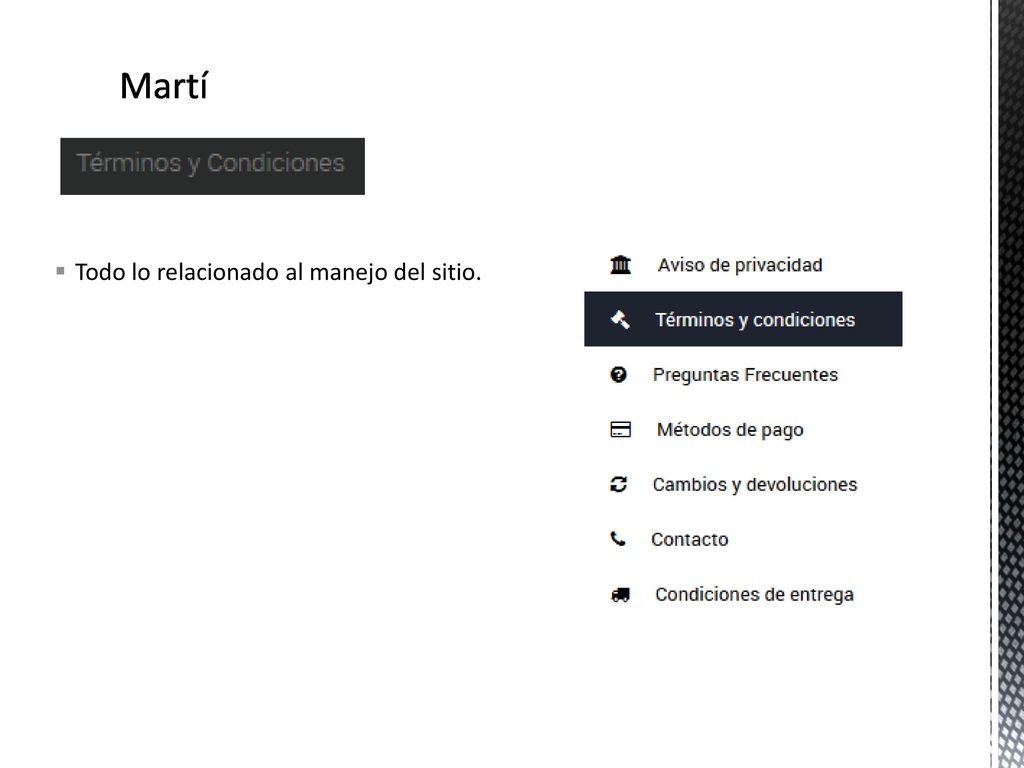Select the highlighted Términos y condiciones entry

click(743, 319)
